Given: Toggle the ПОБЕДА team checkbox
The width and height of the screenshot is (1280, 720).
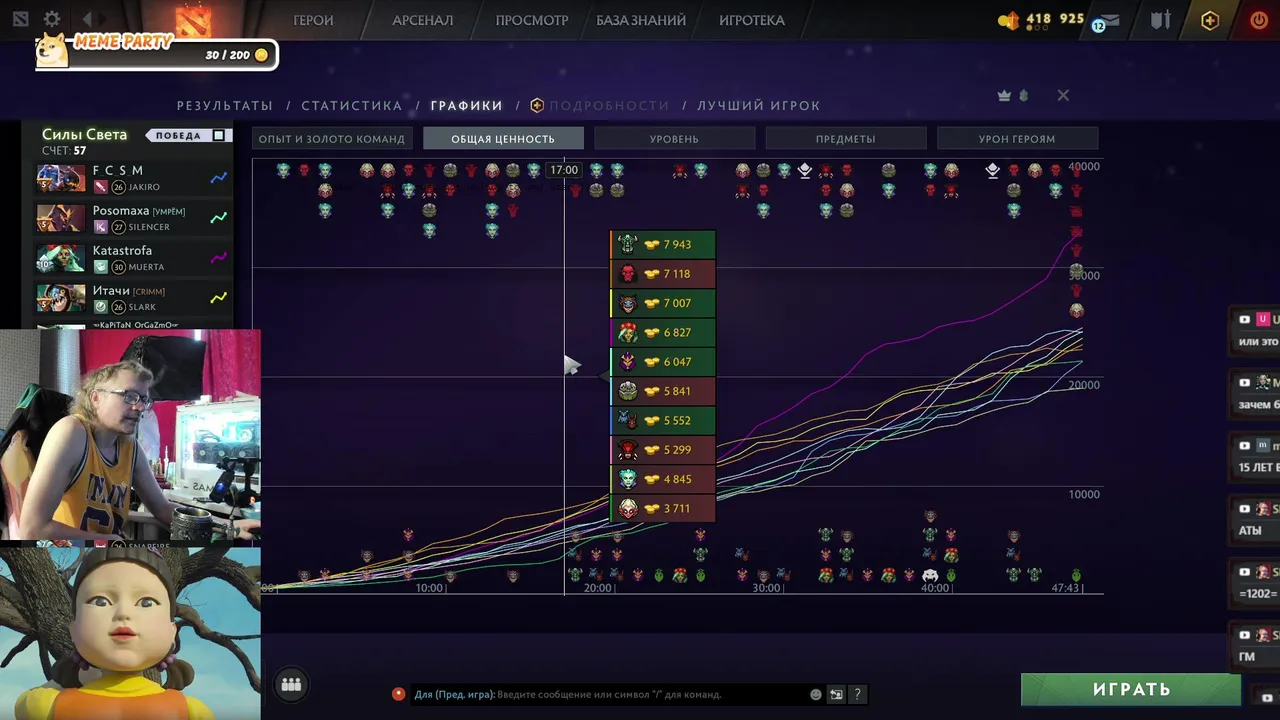Looking at the screenshot, I should [x=219, y=135].
